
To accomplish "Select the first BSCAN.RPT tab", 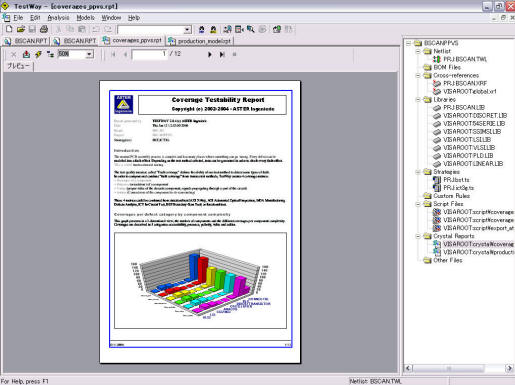I will (x=26, y=41).
